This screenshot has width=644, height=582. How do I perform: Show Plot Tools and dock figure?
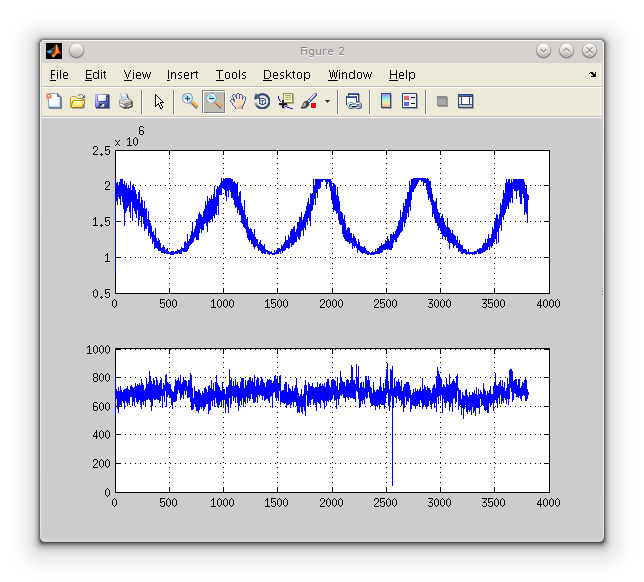click(466, 101)
